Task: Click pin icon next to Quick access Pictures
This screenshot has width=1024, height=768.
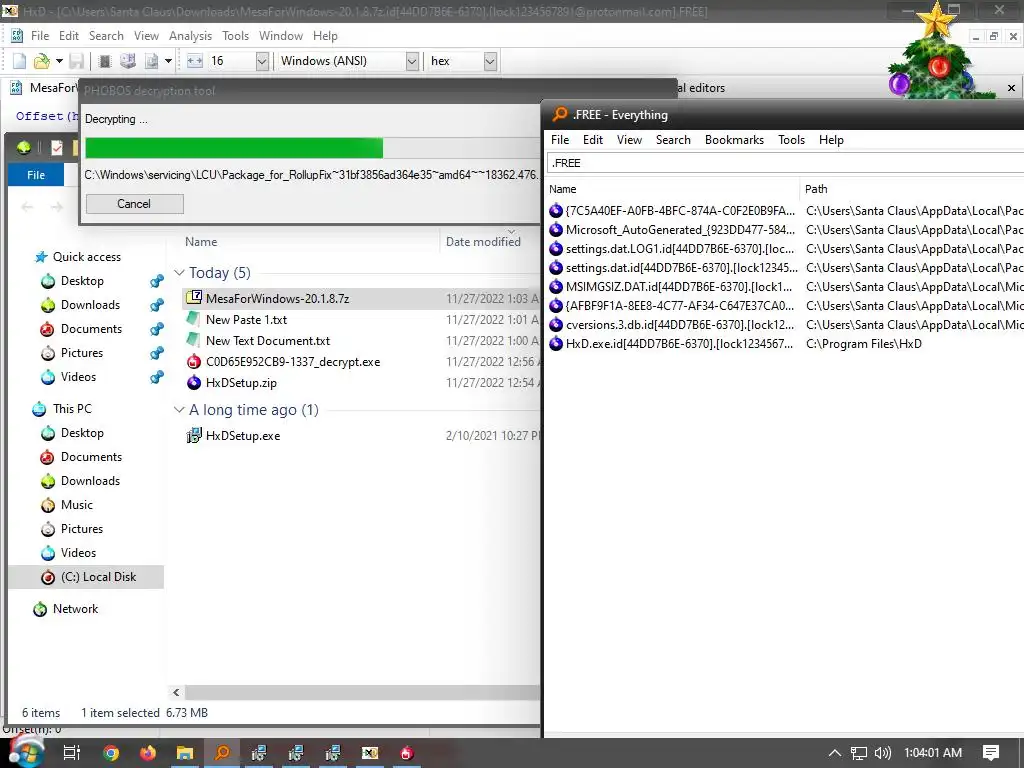Action: pos(156,353)
